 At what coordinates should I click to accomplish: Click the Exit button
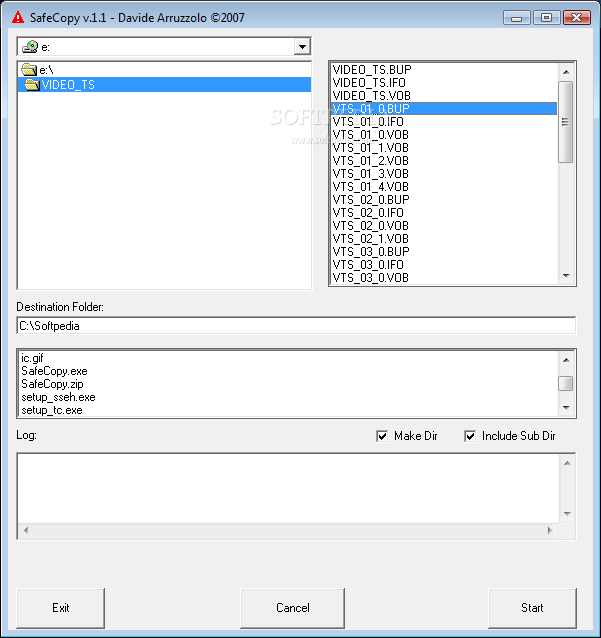tap(61, 608)
